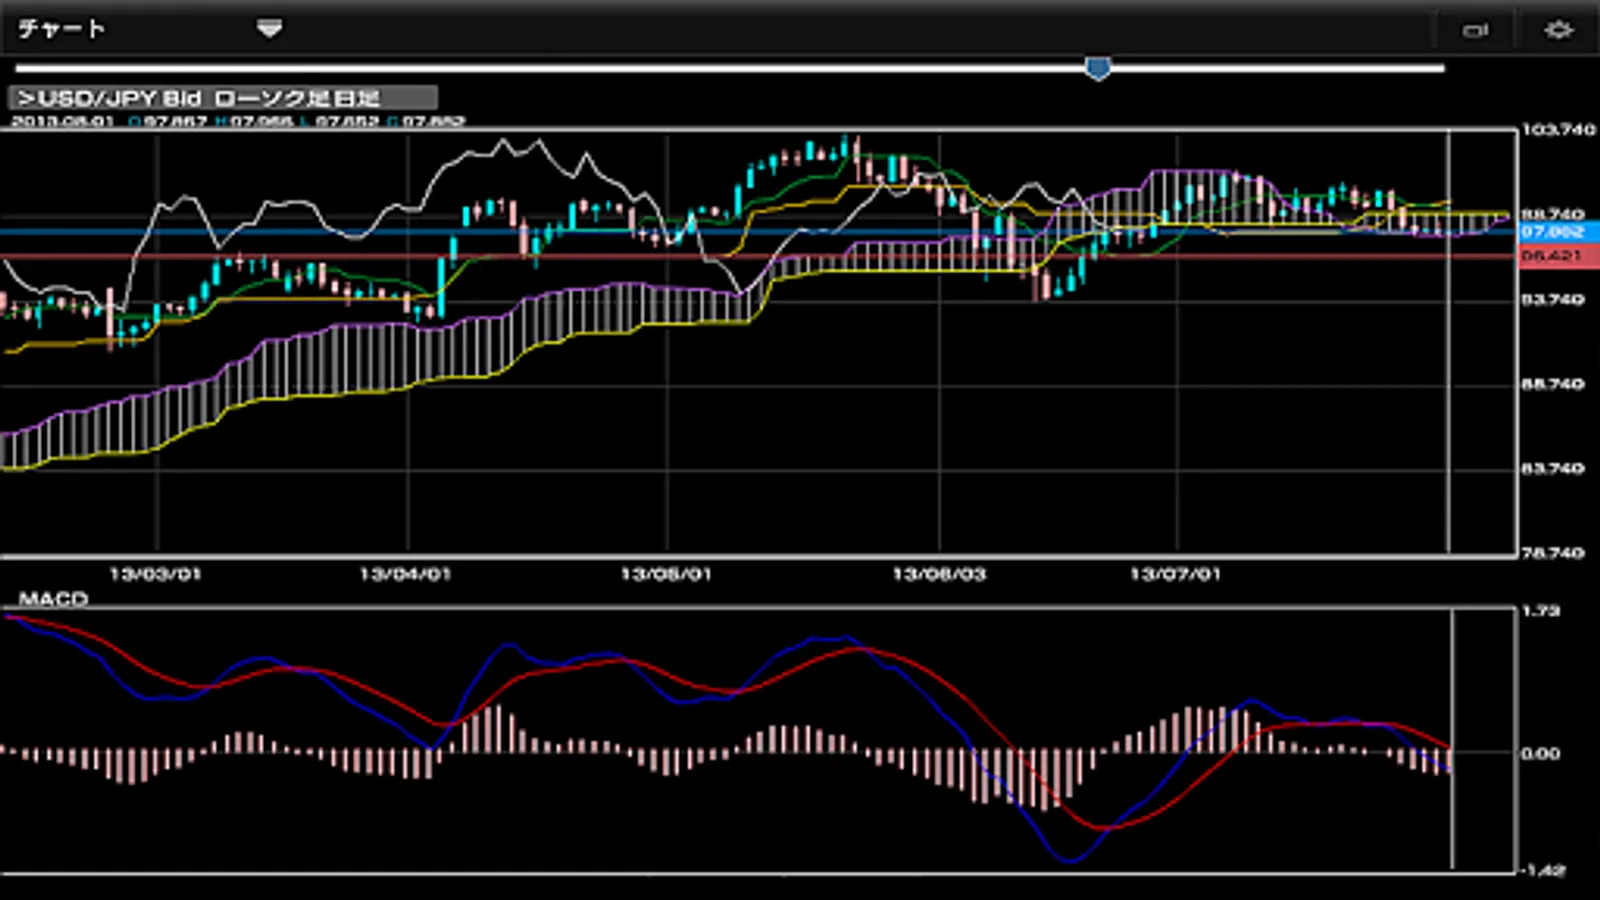The image size is (1600, 900).
Task: Select the 13/07/01 date label
Action: point(1175,574)
